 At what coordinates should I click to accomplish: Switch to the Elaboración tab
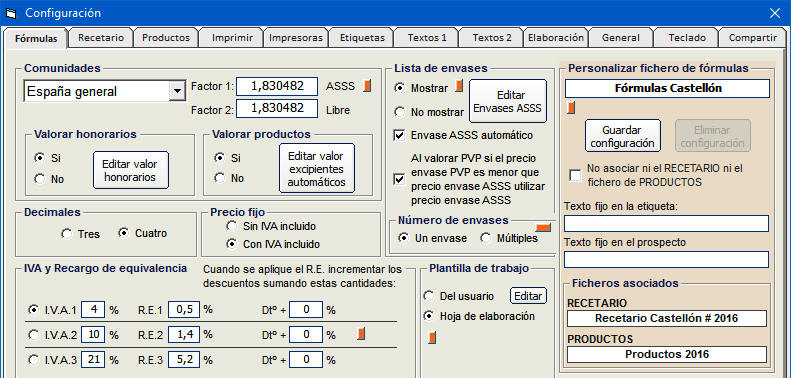556,38
